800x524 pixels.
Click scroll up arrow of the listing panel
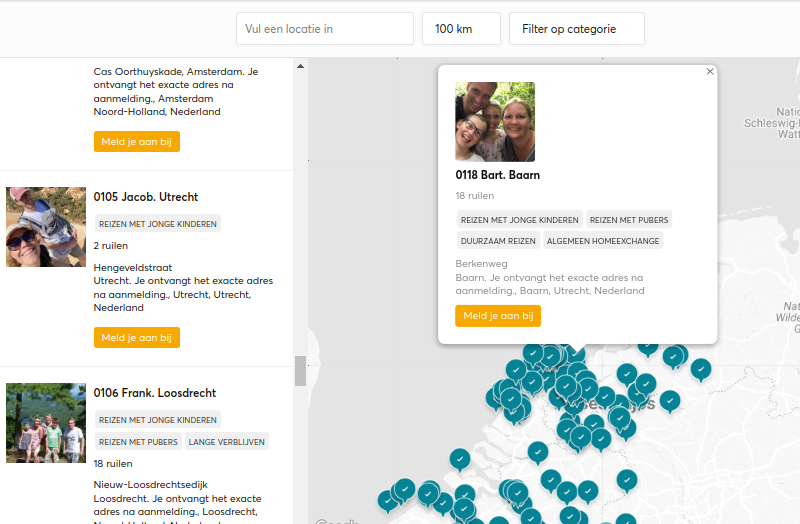pos(301,66)
